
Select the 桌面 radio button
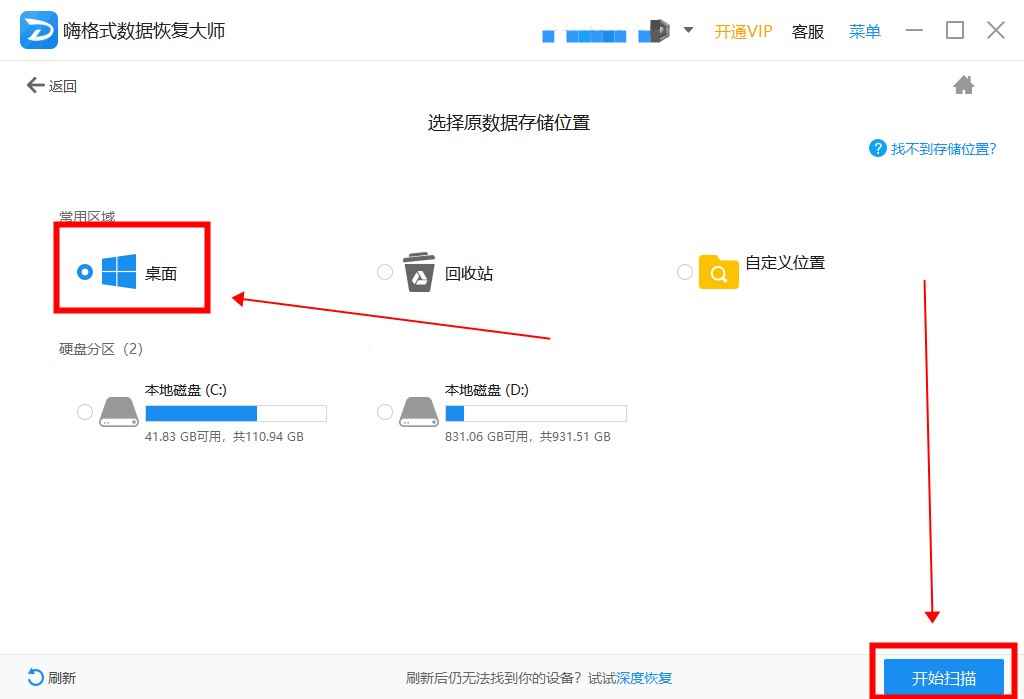[85, 272]
